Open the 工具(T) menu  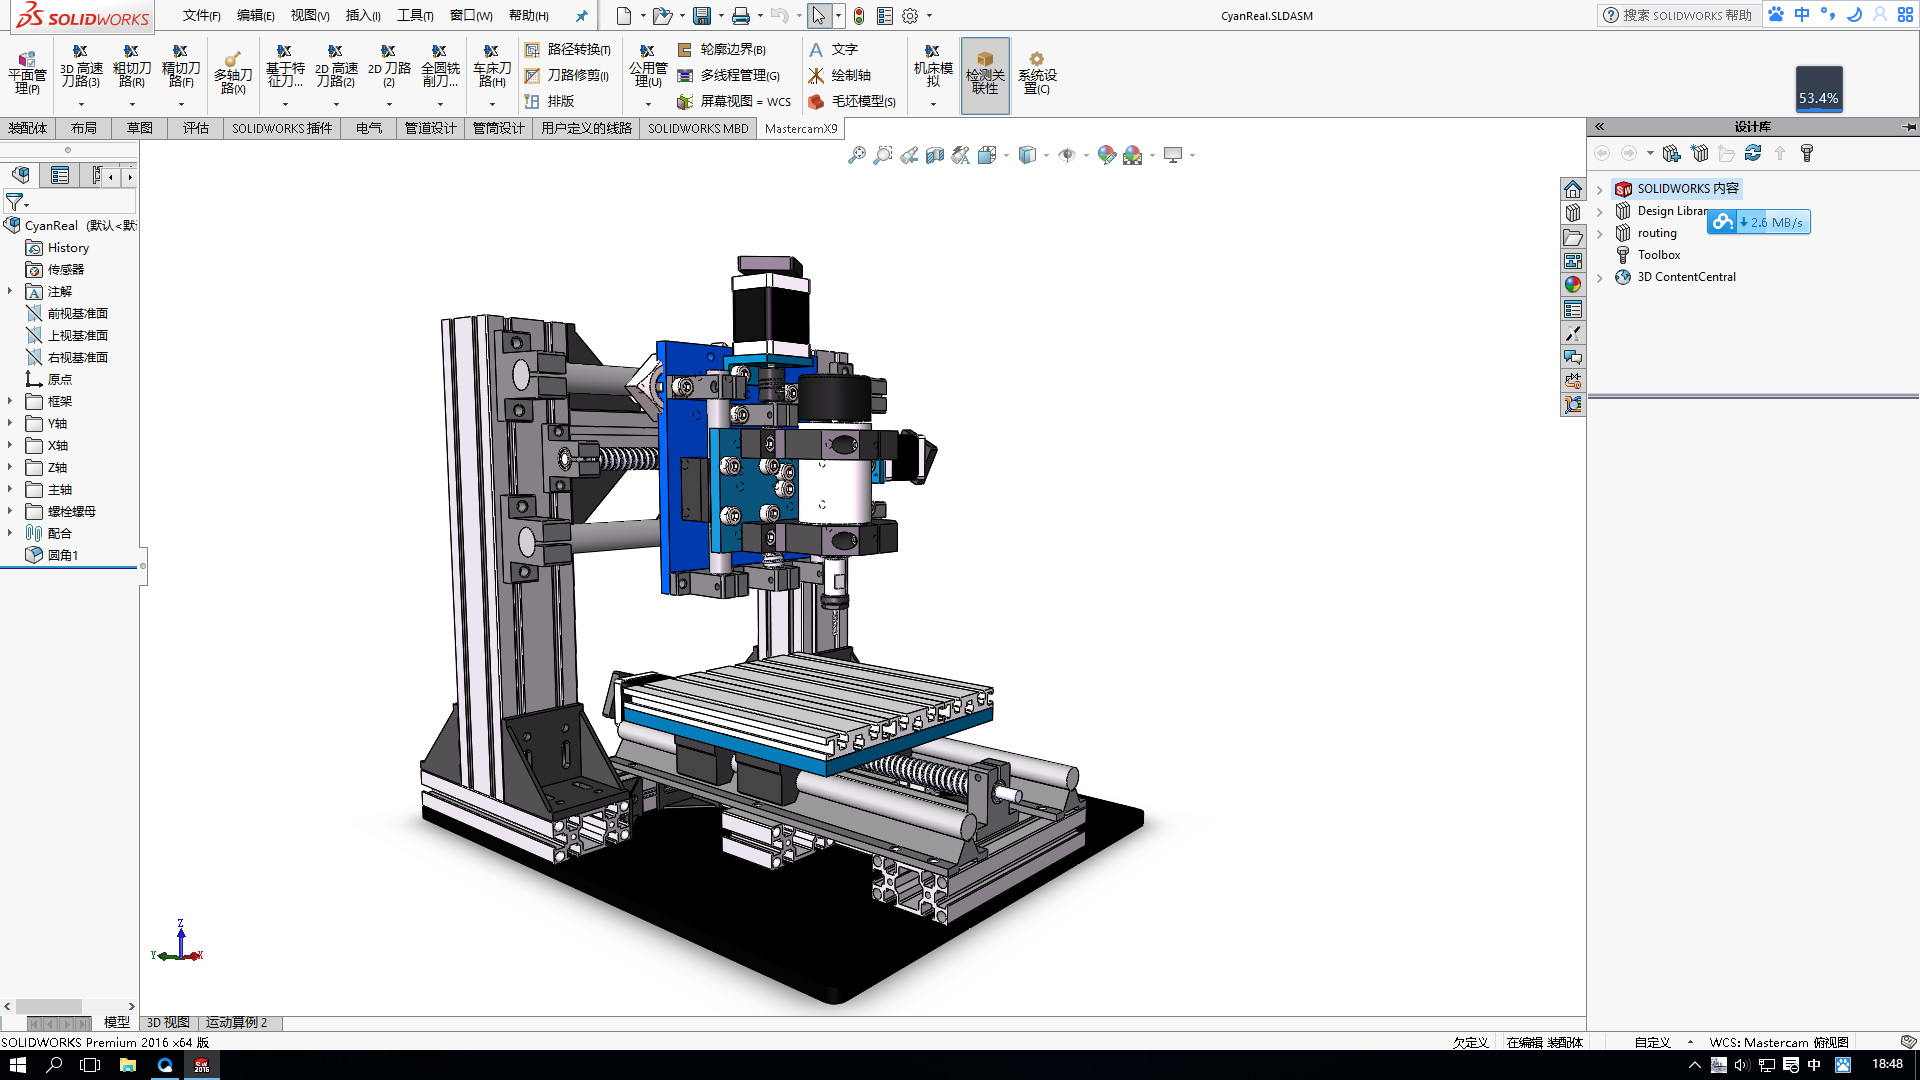pyautogui.click(x=415, y=16)
